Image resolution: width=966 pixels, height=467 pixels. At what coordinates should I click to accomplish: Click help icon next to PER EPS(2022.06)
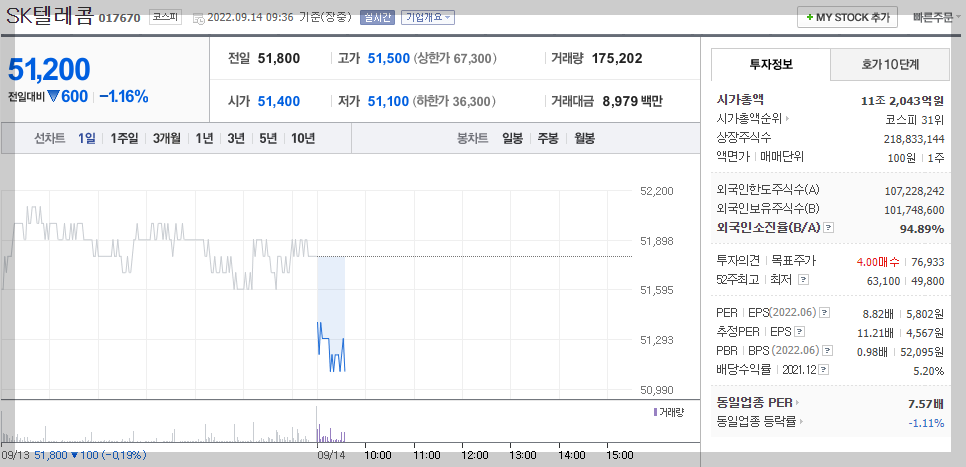click(825, 314)
